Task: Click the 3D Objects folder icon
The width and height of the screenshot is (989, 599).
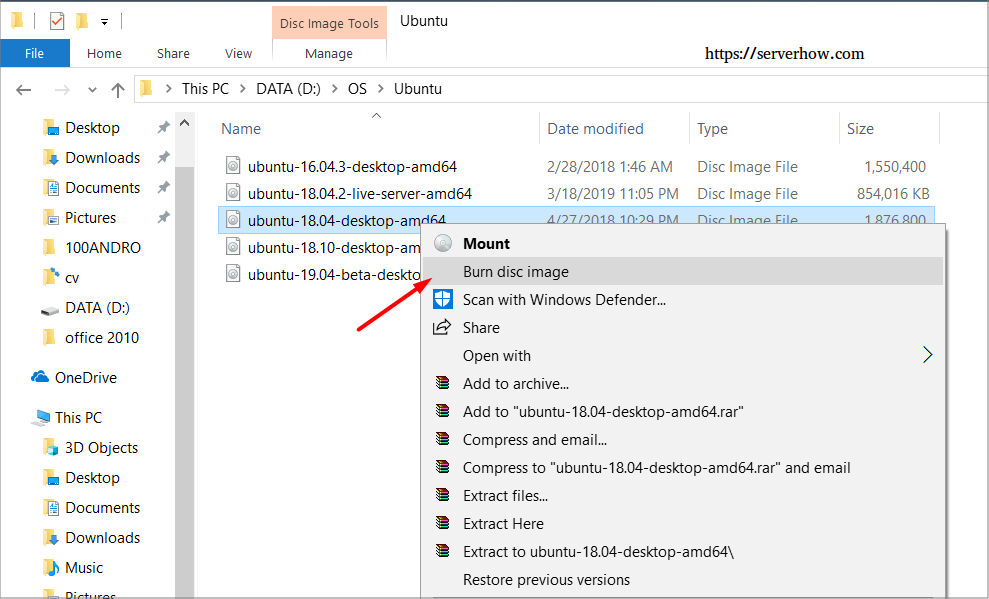Action: point(50,447)
